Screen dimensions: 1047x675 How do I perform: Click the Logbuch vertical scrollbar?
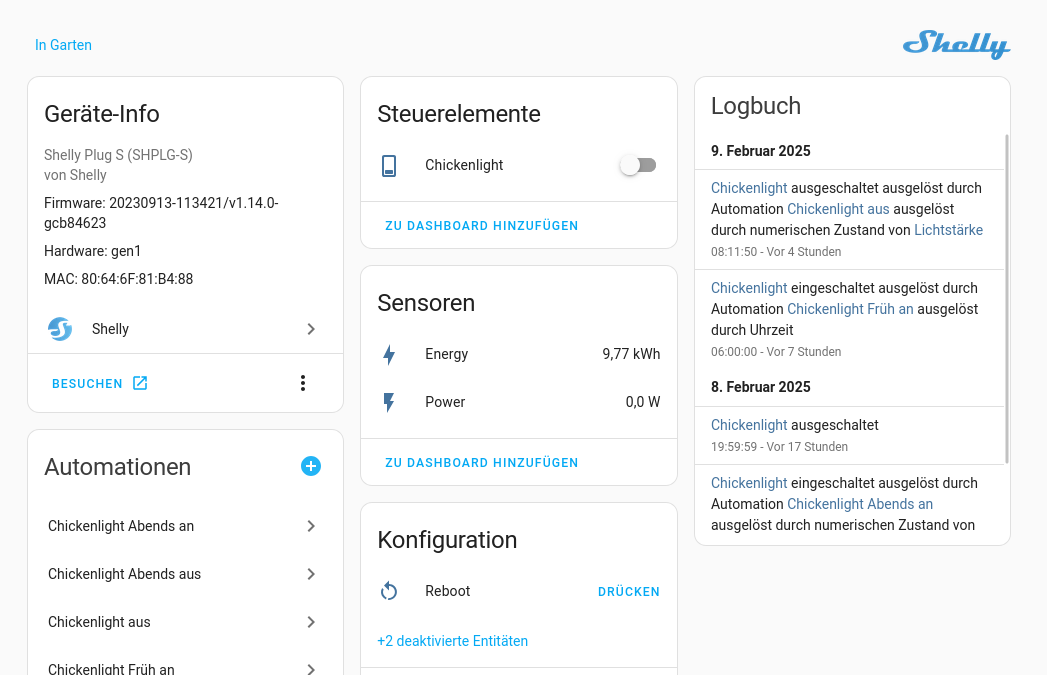(x=1006, y=300)
